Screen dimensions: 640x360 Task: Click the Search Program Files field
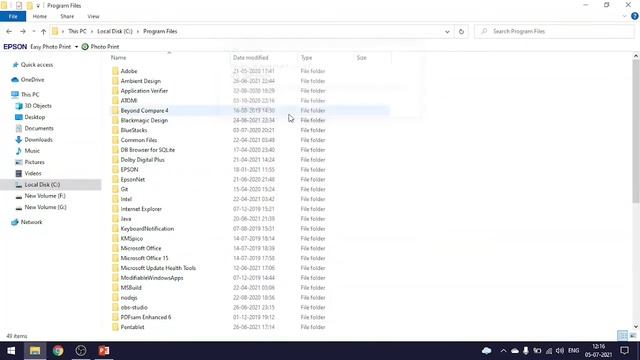[554, 31]
